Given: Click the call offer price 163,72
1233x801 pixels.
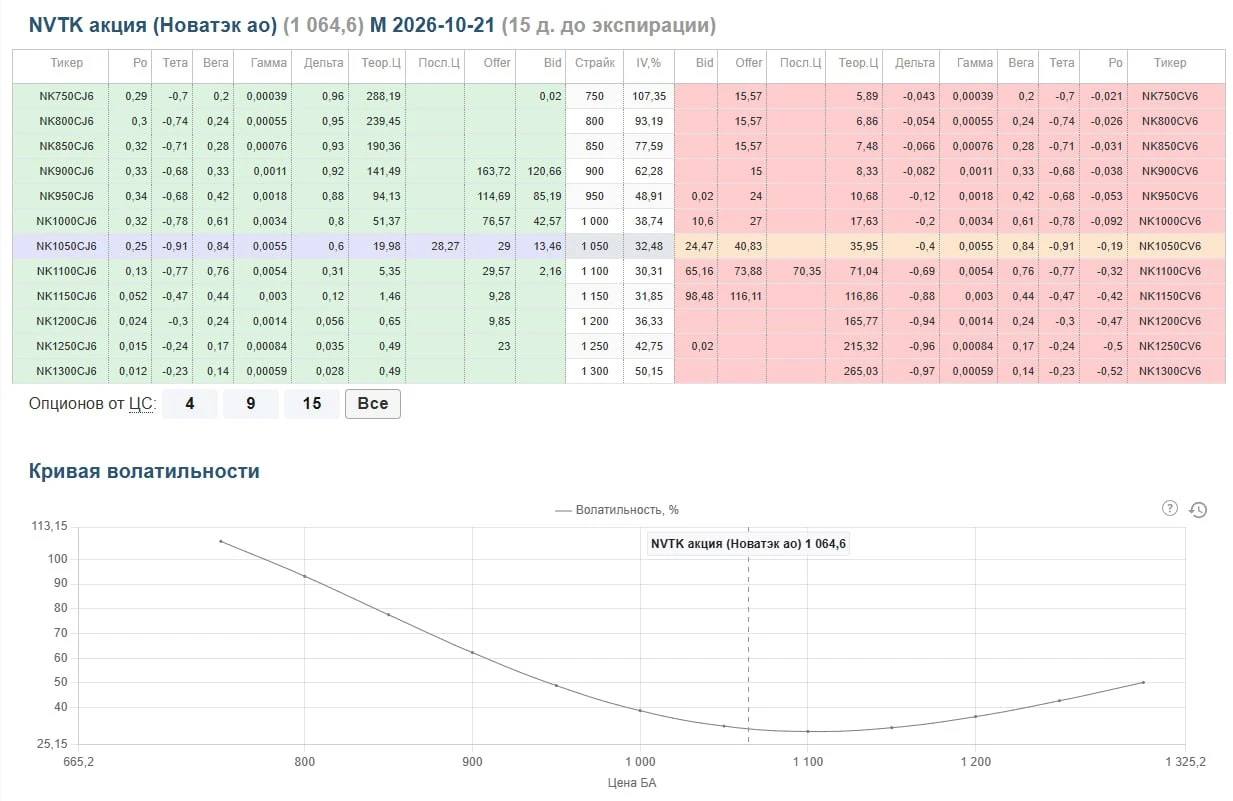Looking at the screenshot, I should (x=495, y=171).
